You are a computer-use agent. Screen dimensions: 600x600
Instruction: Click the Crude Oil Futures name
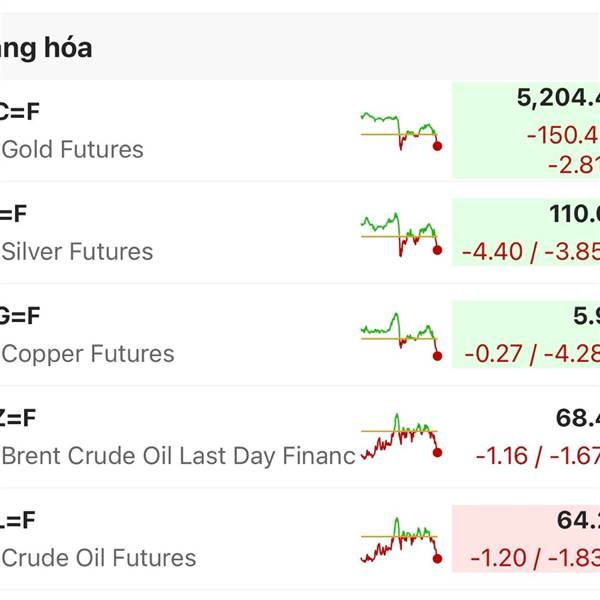[99, 558]
